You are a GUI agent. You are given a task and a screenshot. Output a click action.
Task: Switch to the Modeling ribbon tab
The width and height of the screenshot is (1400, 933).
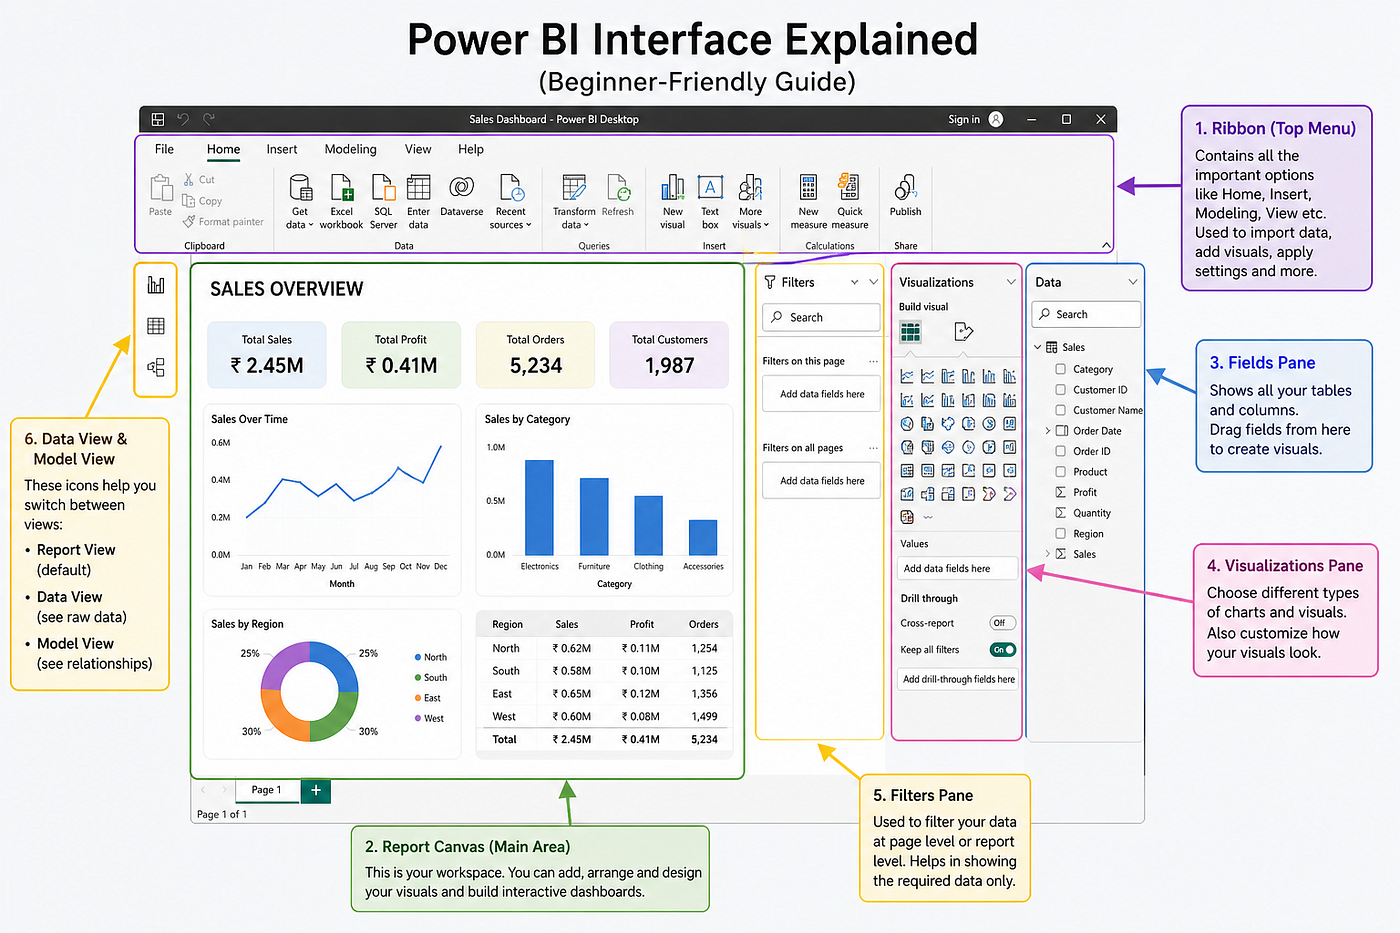[351, 149]
